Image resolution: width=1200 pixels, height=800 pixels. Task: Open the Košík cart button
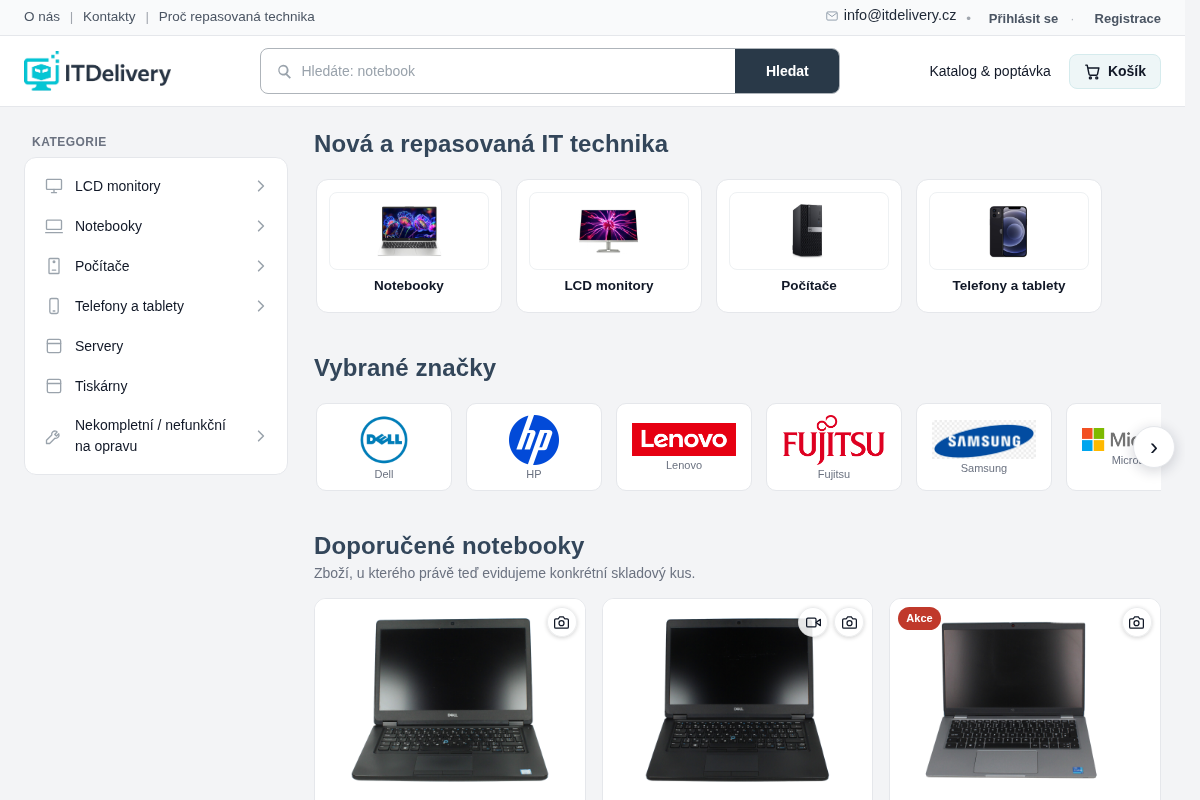(x=1115, y=72)
